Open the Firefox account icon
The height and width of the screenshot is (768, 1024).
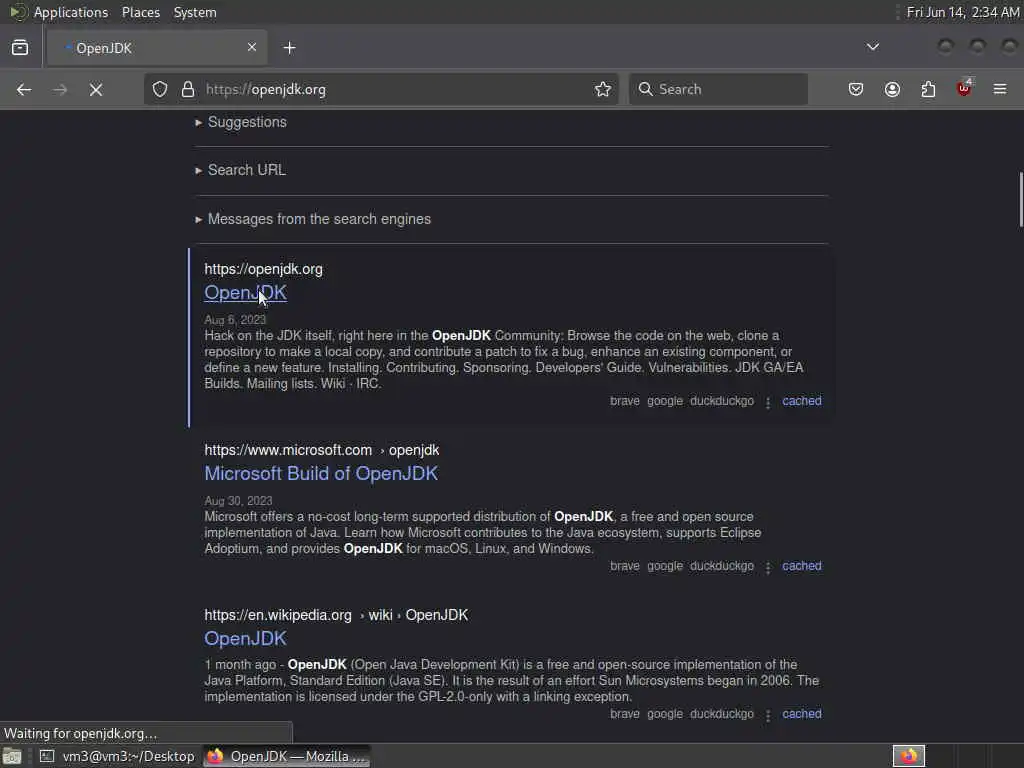pos(892,89)
